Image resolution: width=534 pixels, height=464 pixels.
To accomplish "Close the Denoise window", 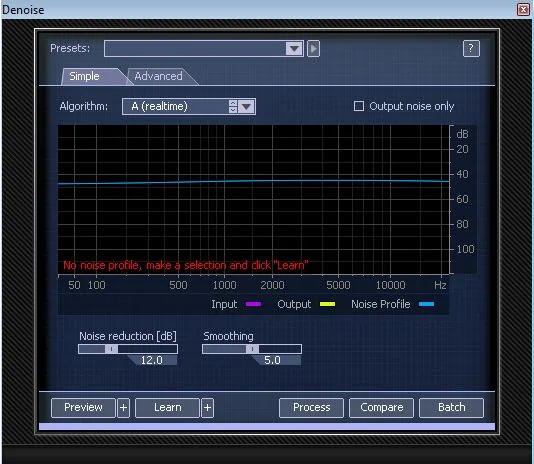I will coord(523,9).
